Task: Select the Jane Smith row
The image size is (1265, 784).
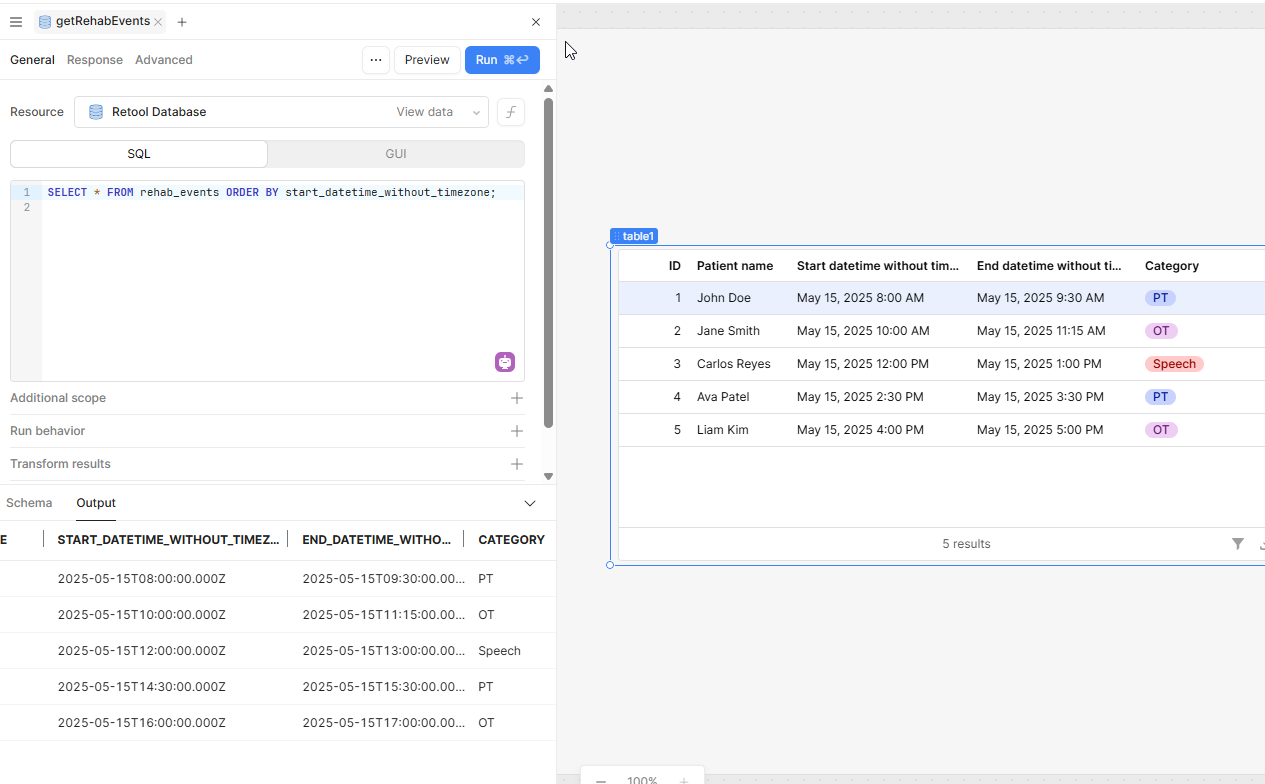Action: (x=941, y=331)
